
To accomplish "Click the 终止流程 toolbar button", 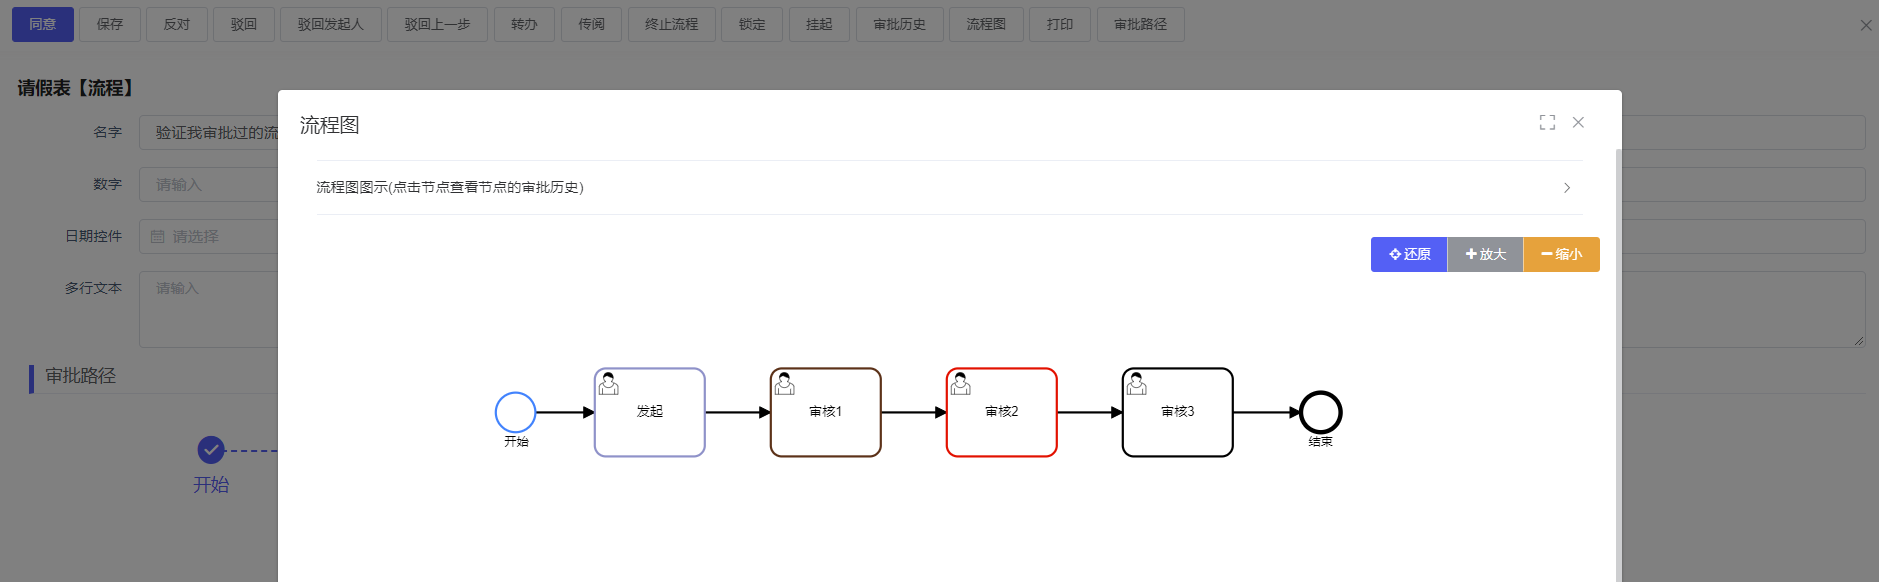I will pyautogui.click(x=671, y=24).
